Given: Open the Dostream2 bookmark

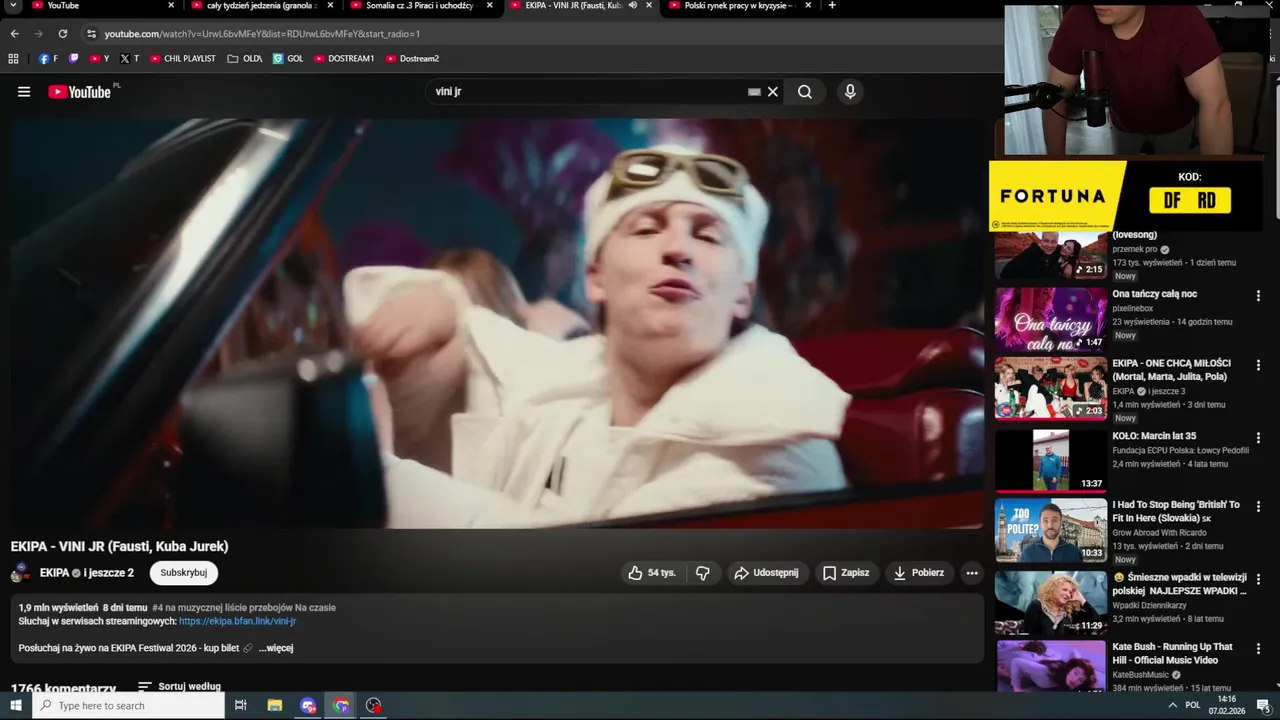Looking at the screenshot, I should pos(412,59).
